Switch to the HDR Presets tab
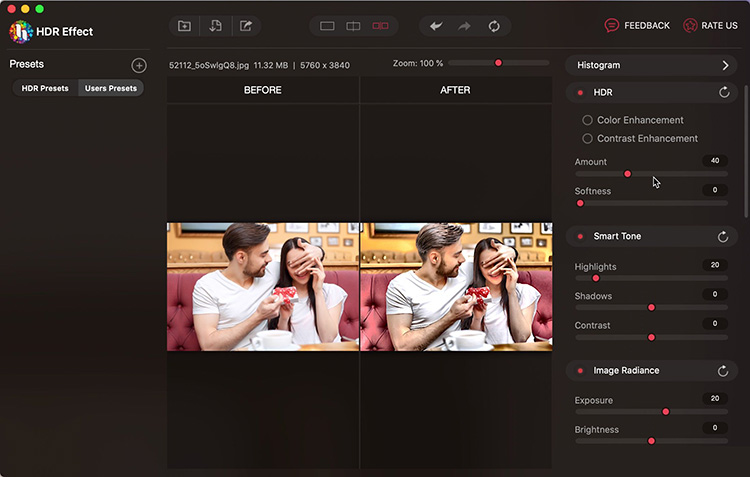This screenshot has width=750, height=477. point(45,88)
